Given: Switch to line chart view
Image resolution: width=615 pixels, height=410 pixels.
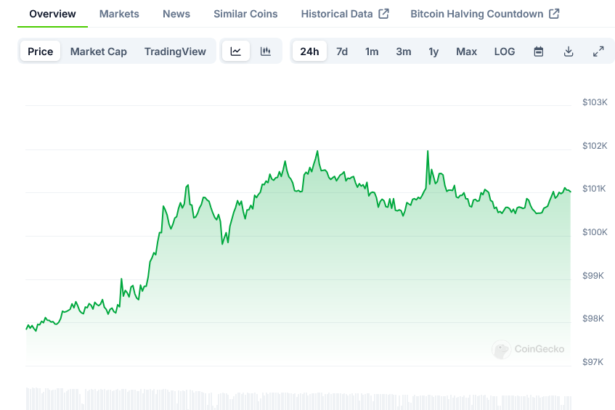Looking at the screenshot, I should coord(235,52).
